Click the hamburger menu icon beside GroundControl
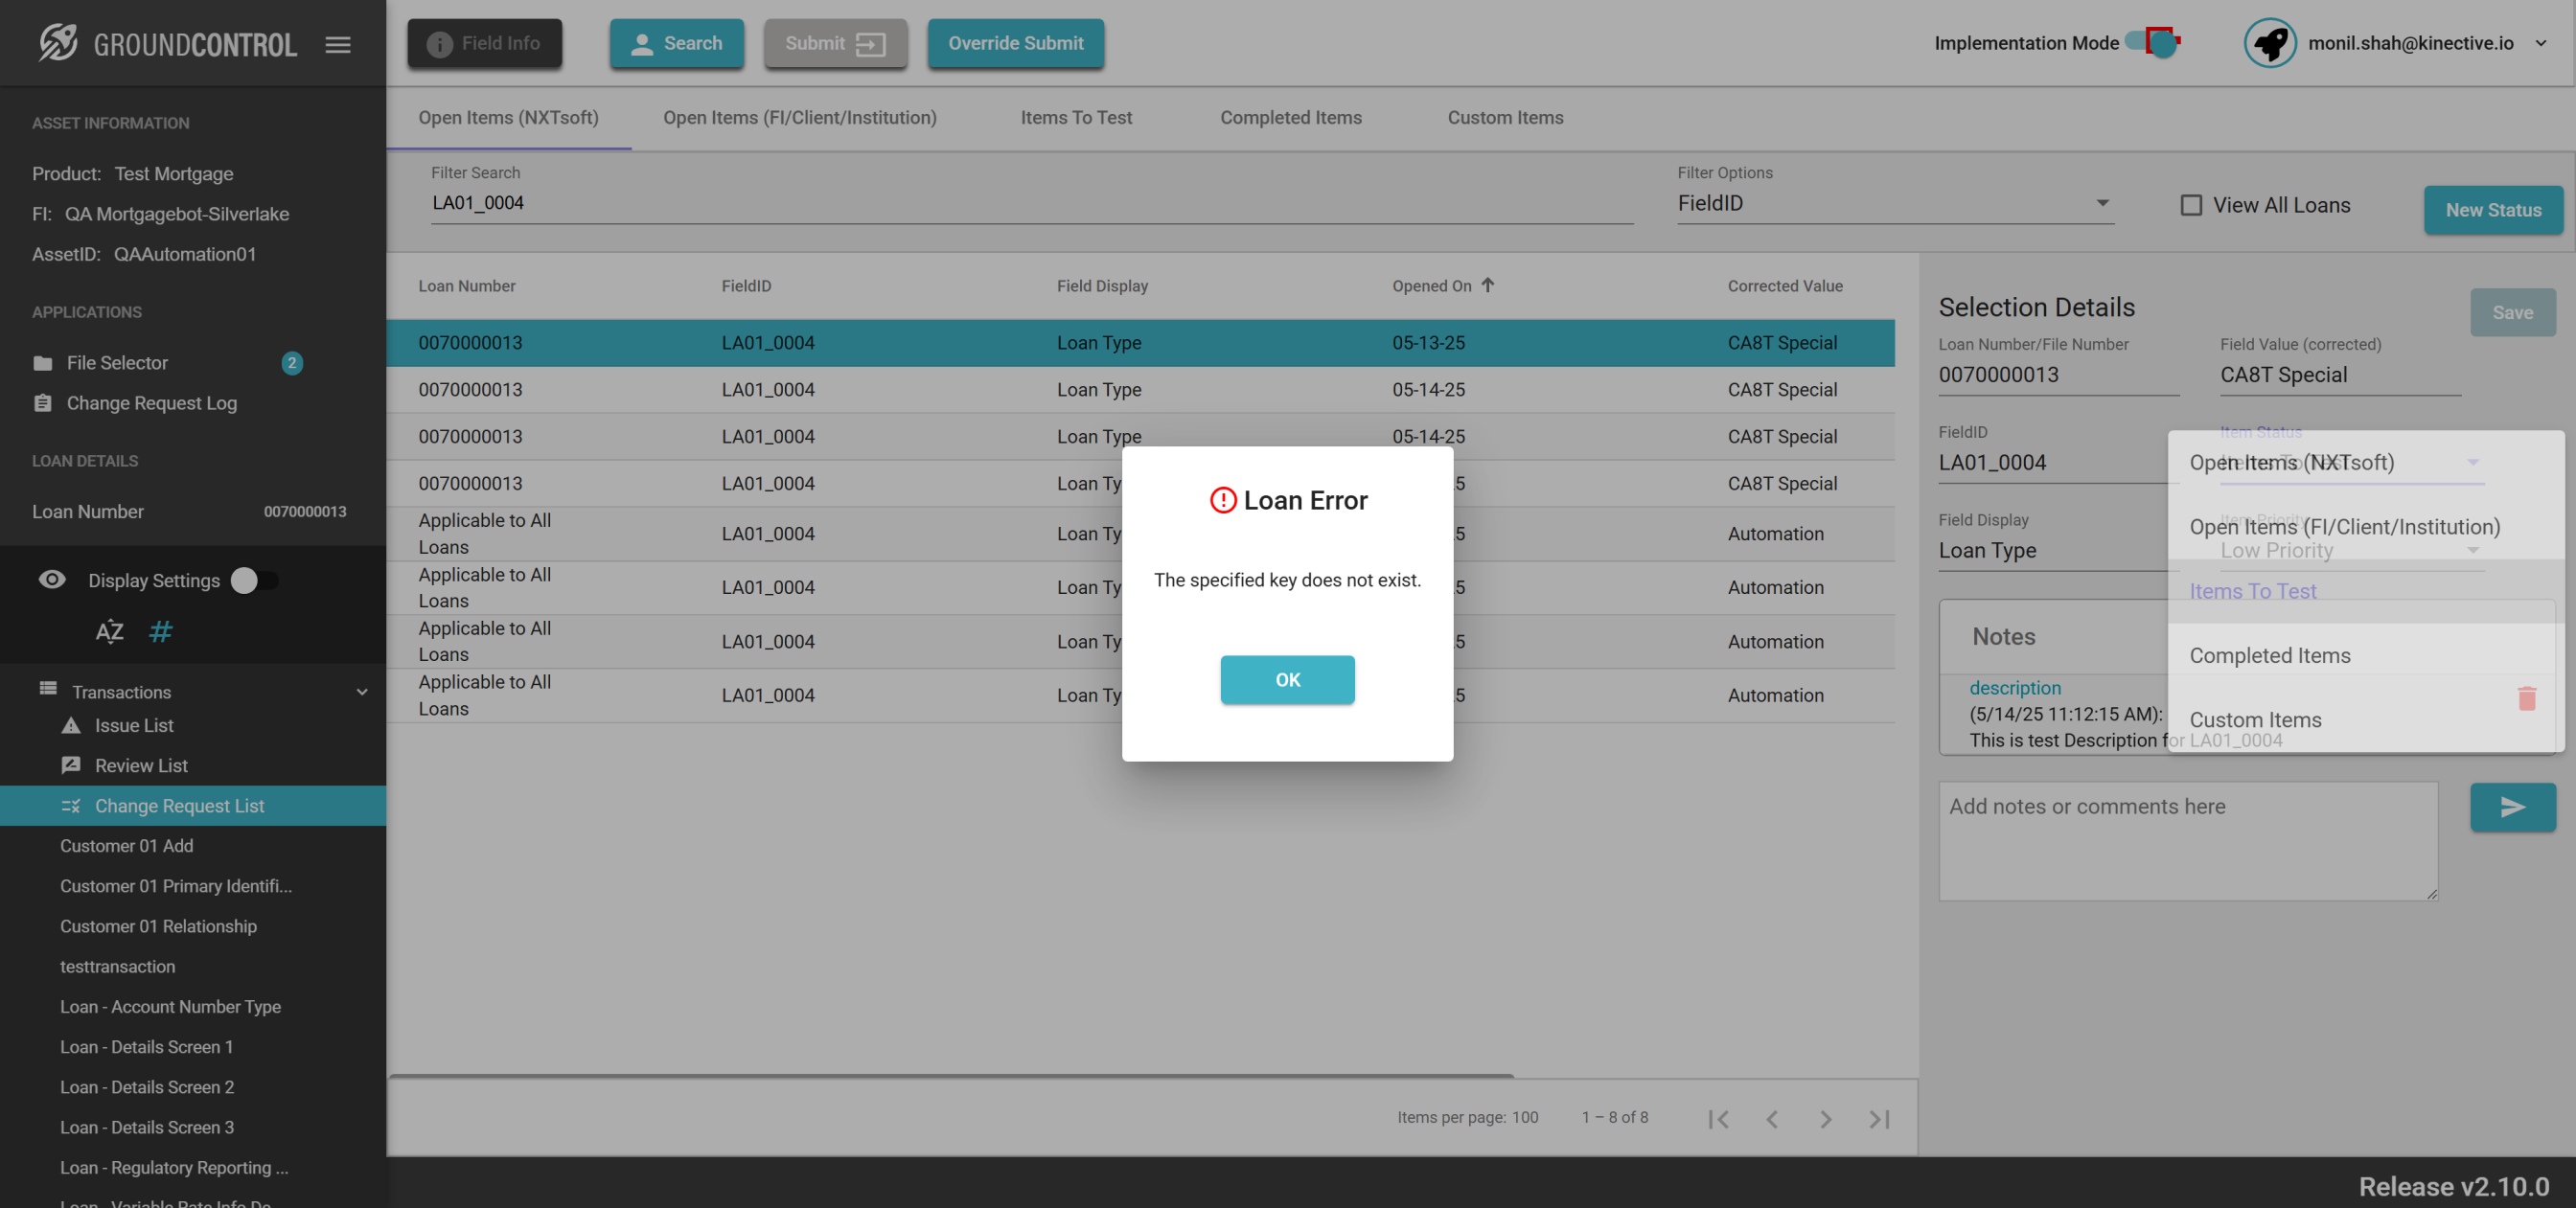 point(338,44)
